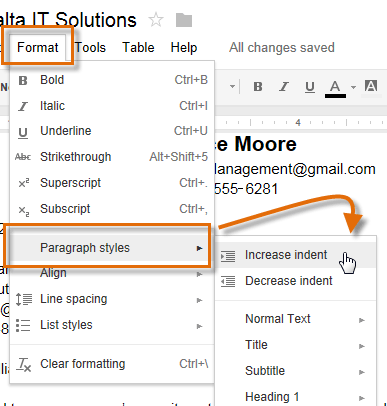
Task: Click the Title style label
Action: (256, 345)
